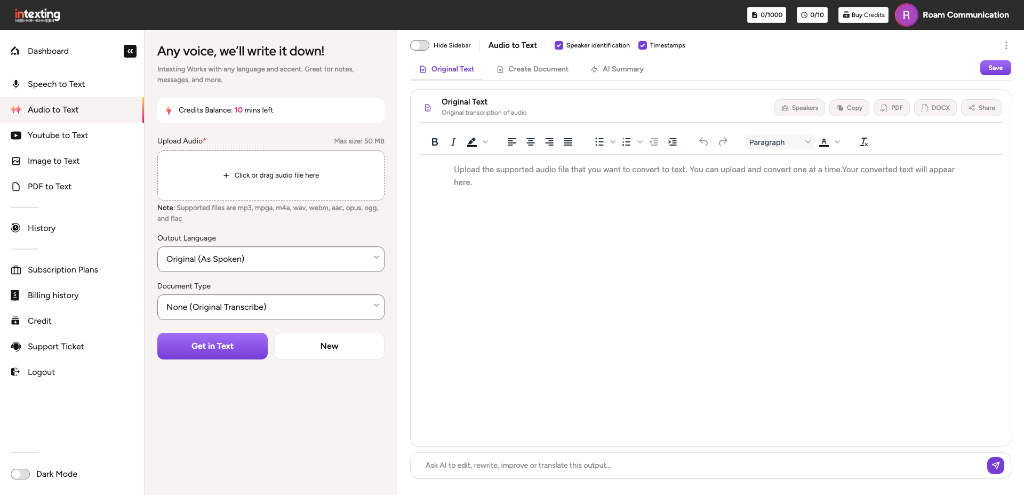The height and width of the screenshot is (495, 1024).
Task: Open Youtube to Text page
Action: pos(57,135)
